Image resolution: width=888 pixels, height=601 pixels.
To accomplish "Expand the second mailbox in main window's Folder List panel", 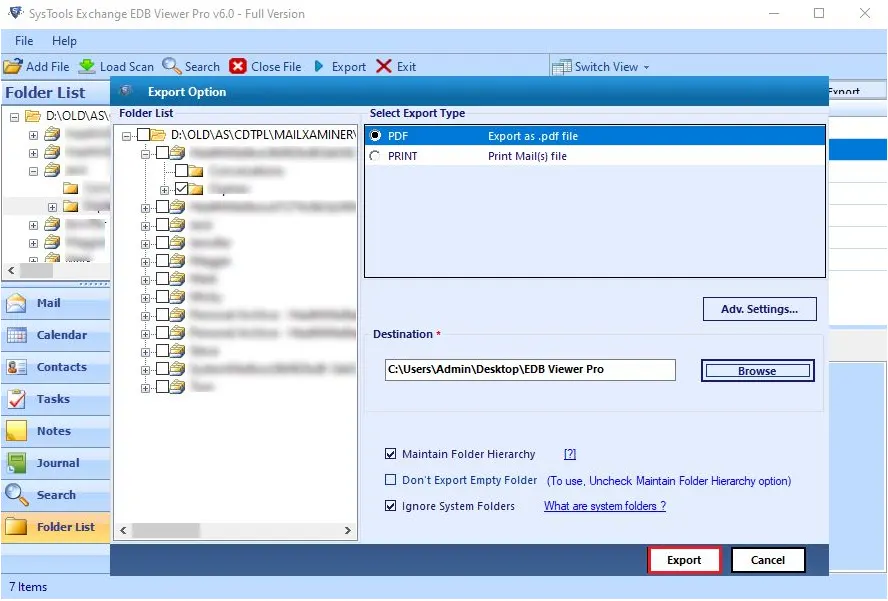I will pyautogui.click(x=33, y=154).
